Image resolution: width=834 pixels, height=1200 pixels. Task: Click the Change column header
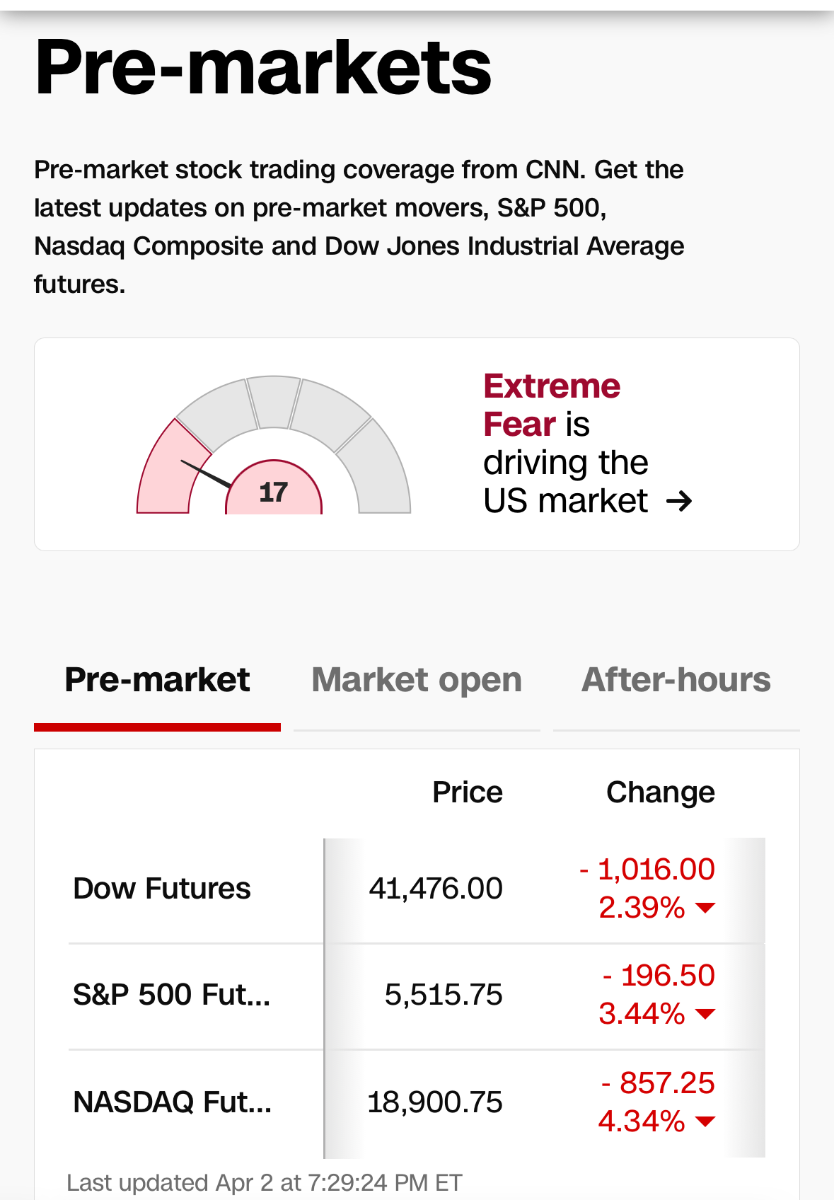(660, 792)
